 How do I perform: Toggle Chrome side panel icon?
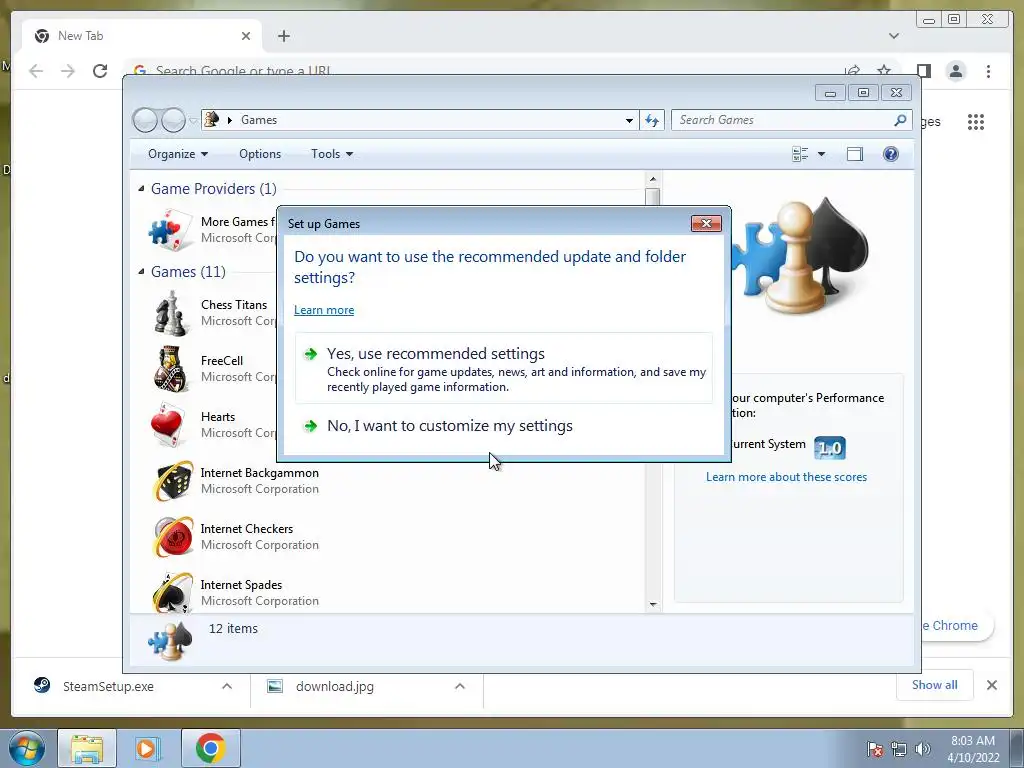tap(923, 71)
